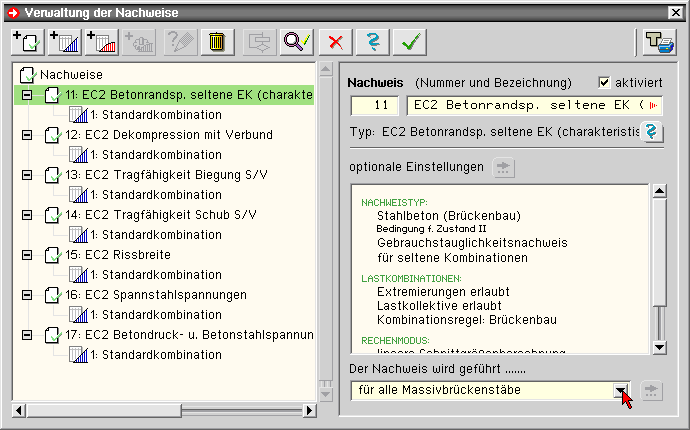This screenshot has width=690, height=430.
Task: Collapse the 15: EC2 Rissbreite tree node
Action: pyautogui.click(x=26, y=255)
